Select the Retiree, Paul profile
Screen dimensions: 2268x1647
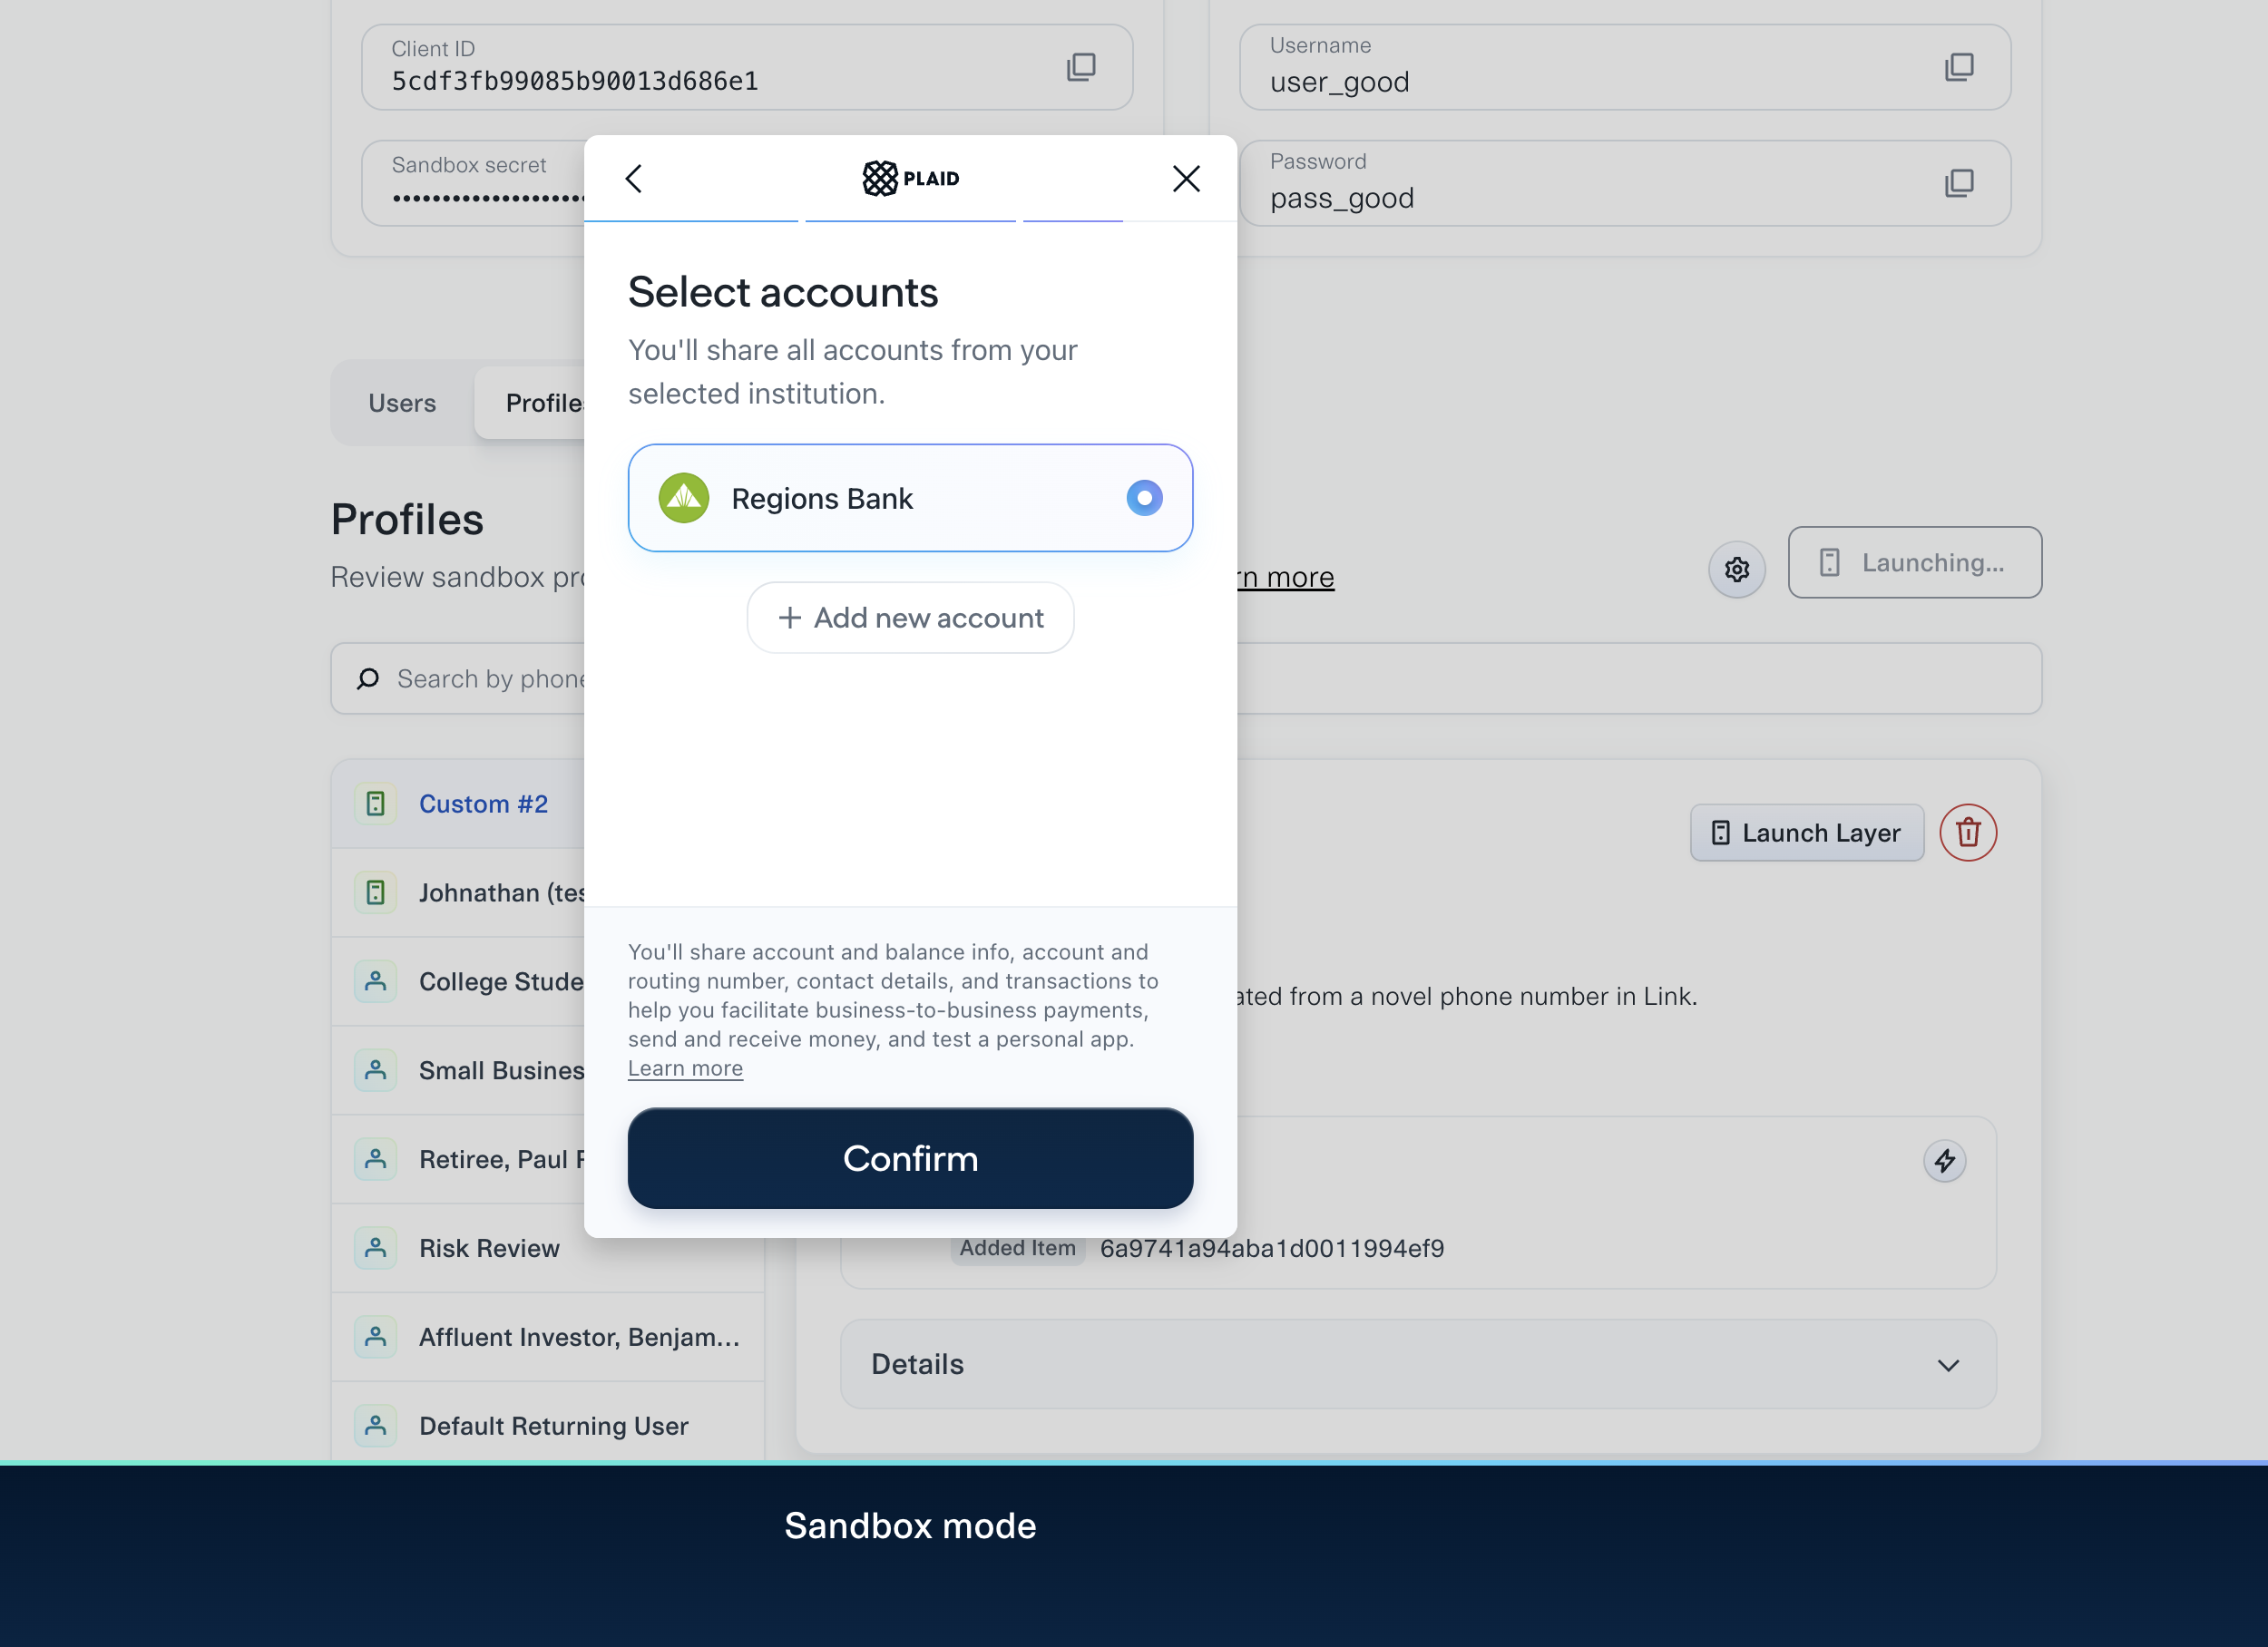[x=458, y=1159]
